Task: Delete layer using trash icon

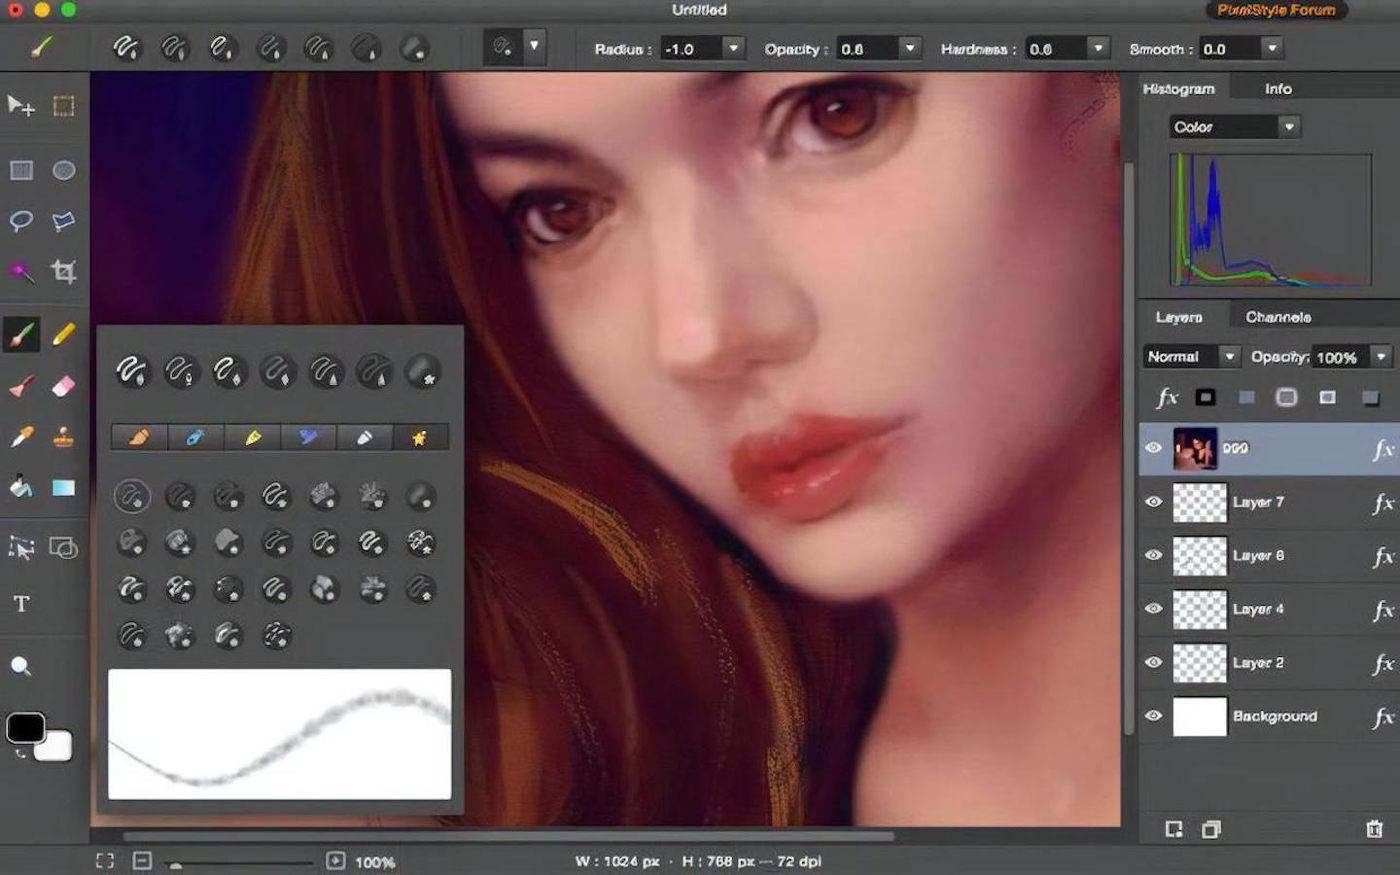Action: pos(1374,829)
